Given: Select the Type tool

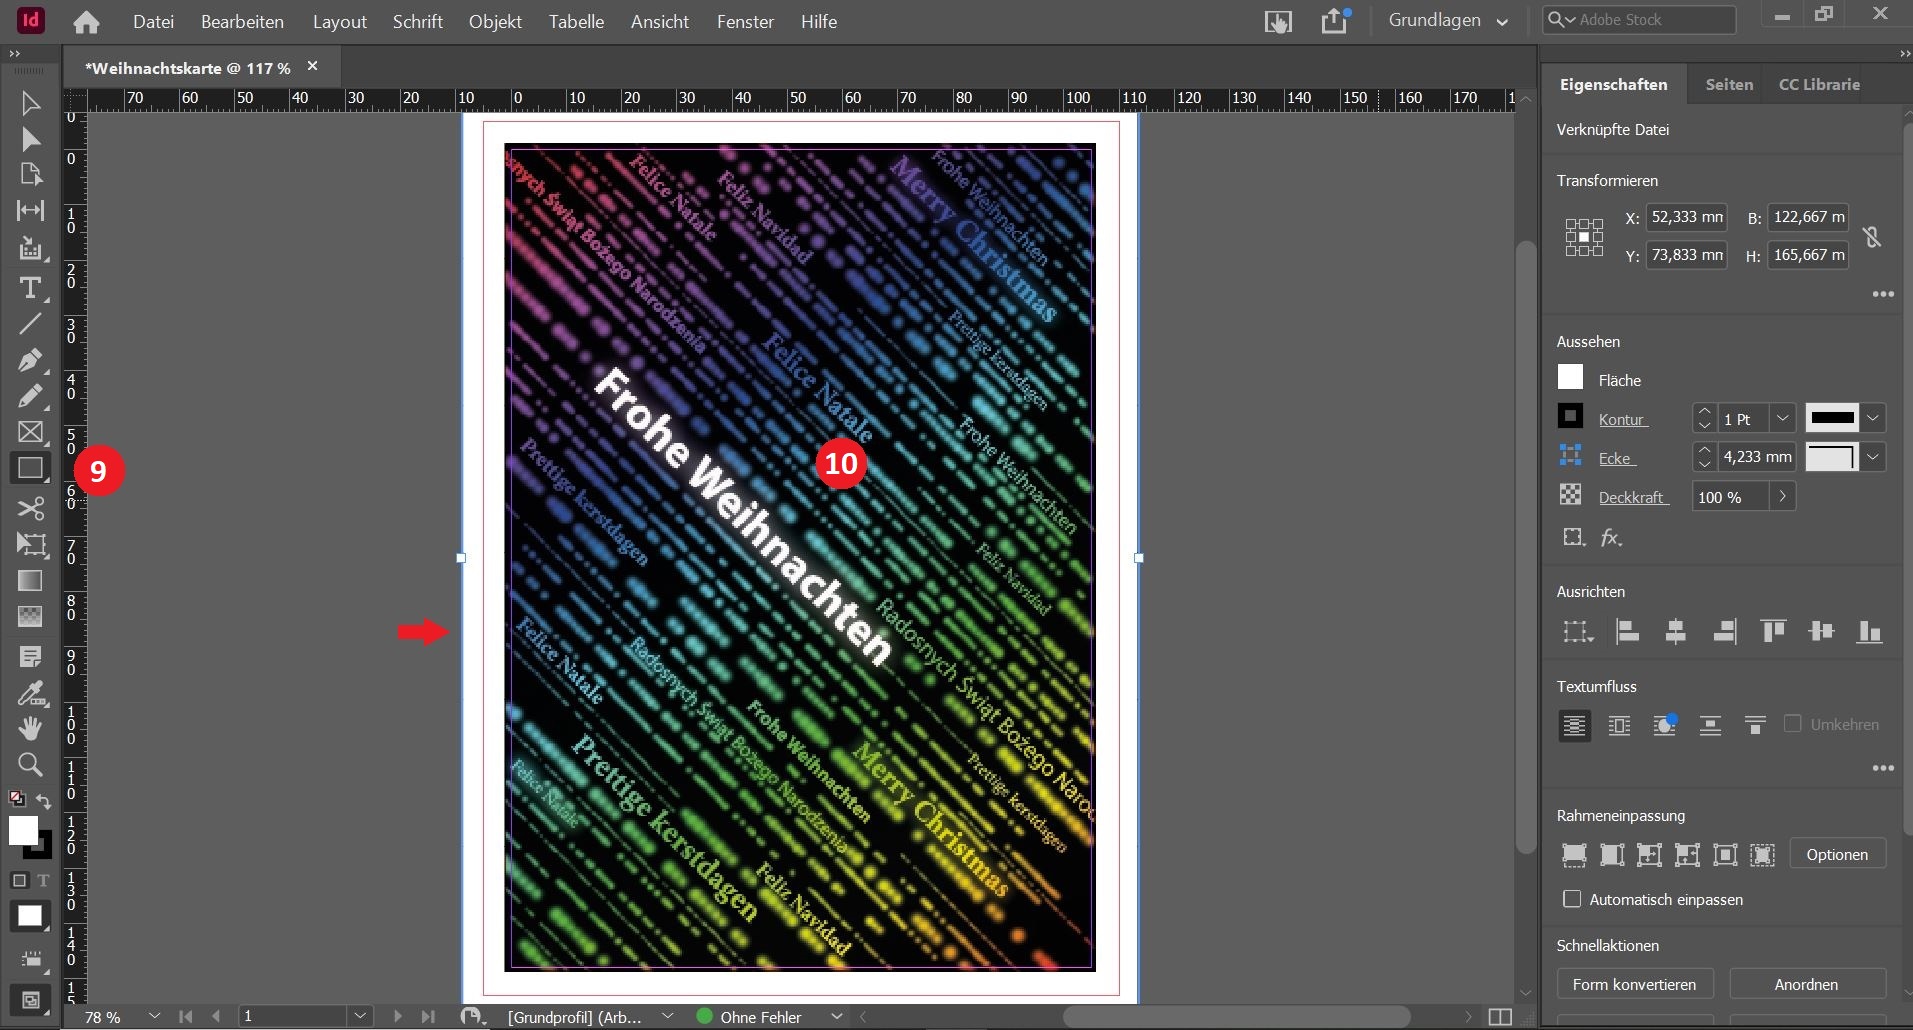Looking at the screenshot, I should [30, 288].
